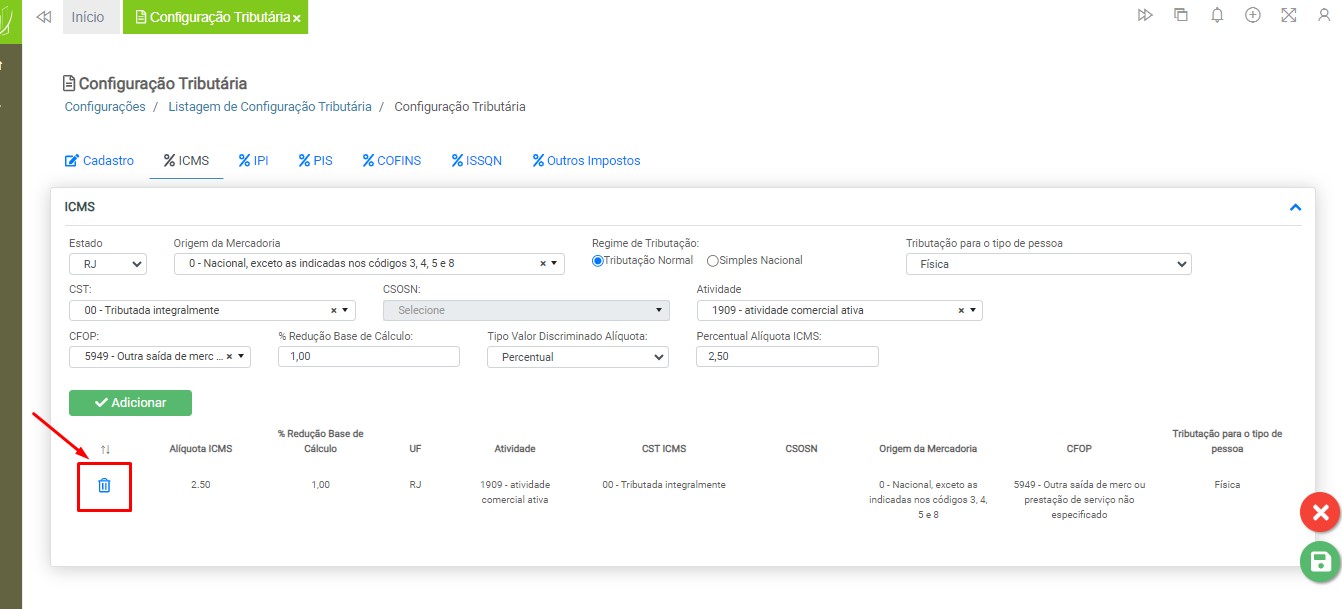The height and width of the screenshot is (609, 1342).
Task: Collapse the ICMS panel with the chevron
Action: coord(1295,207)
